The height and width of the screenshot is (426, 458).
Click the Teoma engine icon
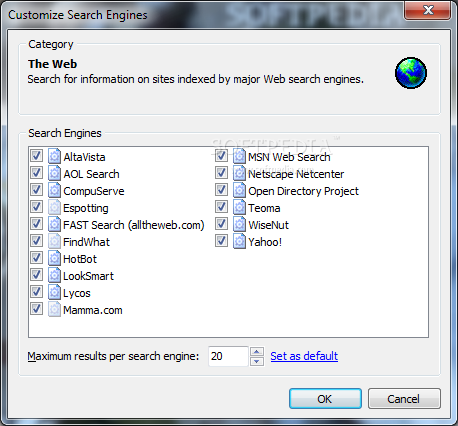(239, 207)
